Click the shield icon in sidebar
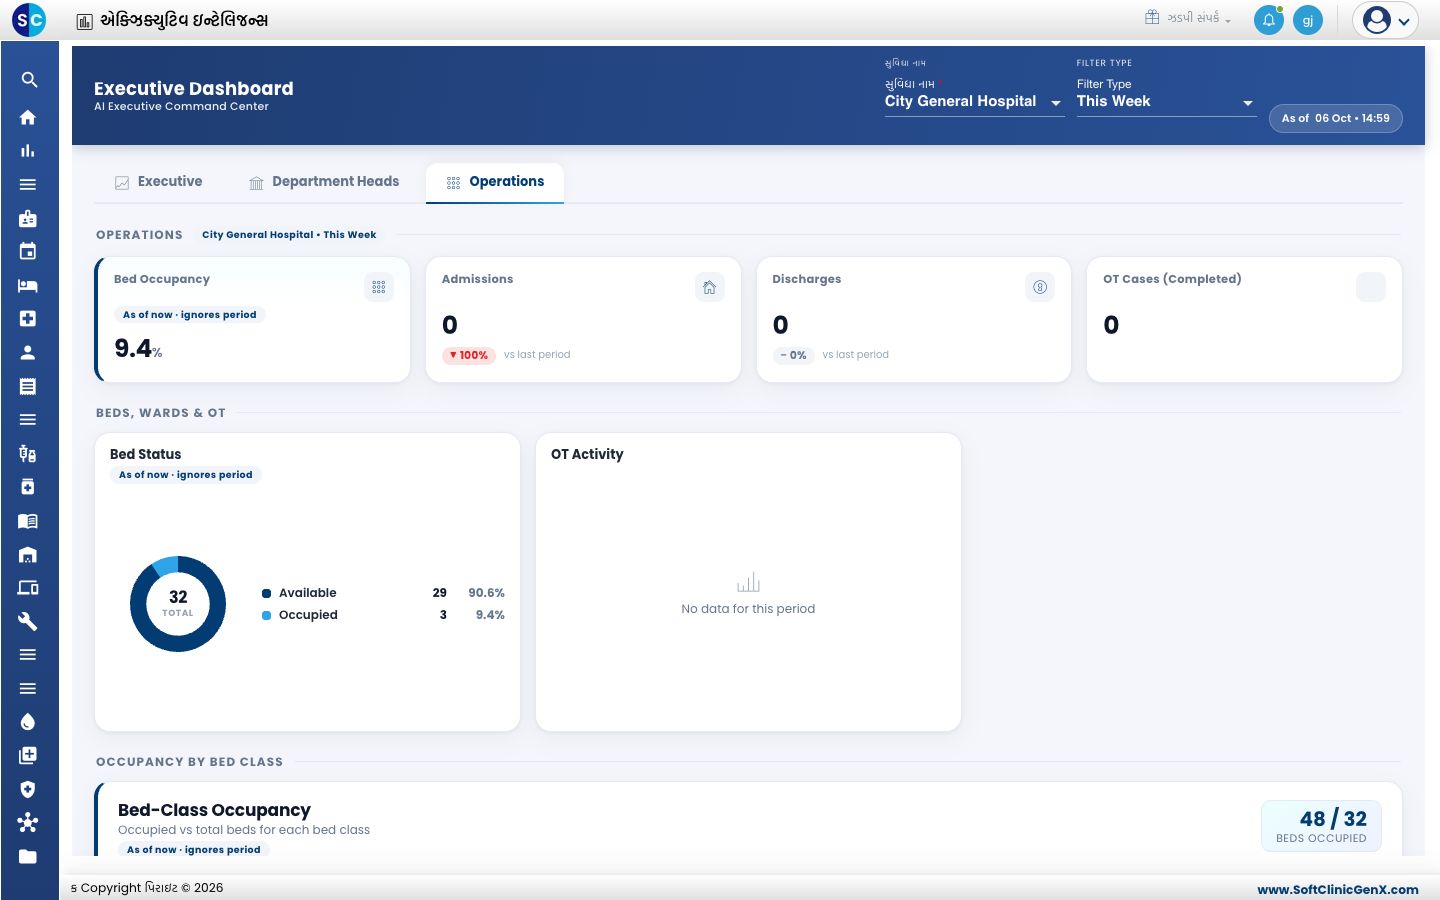 click(x=28, y=789)
